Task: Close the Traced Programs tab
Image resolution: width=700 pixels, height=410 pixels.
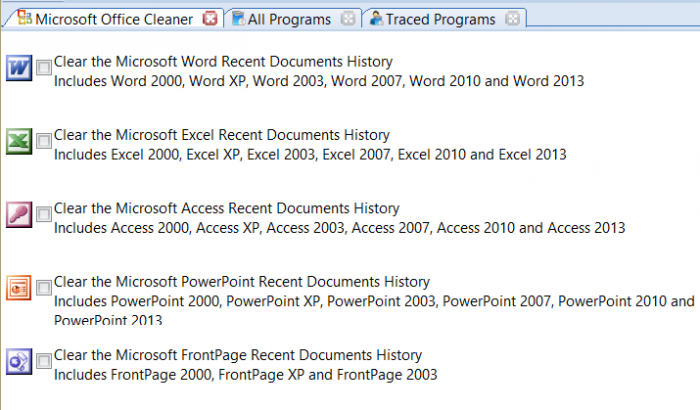Action: 512,18
